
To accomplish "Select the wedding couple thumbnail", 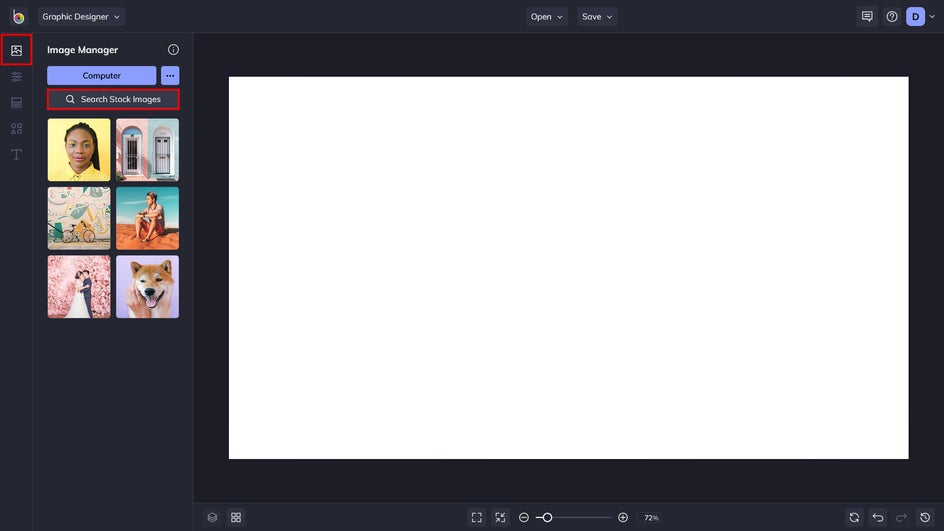I will click(x=79, y=287).
